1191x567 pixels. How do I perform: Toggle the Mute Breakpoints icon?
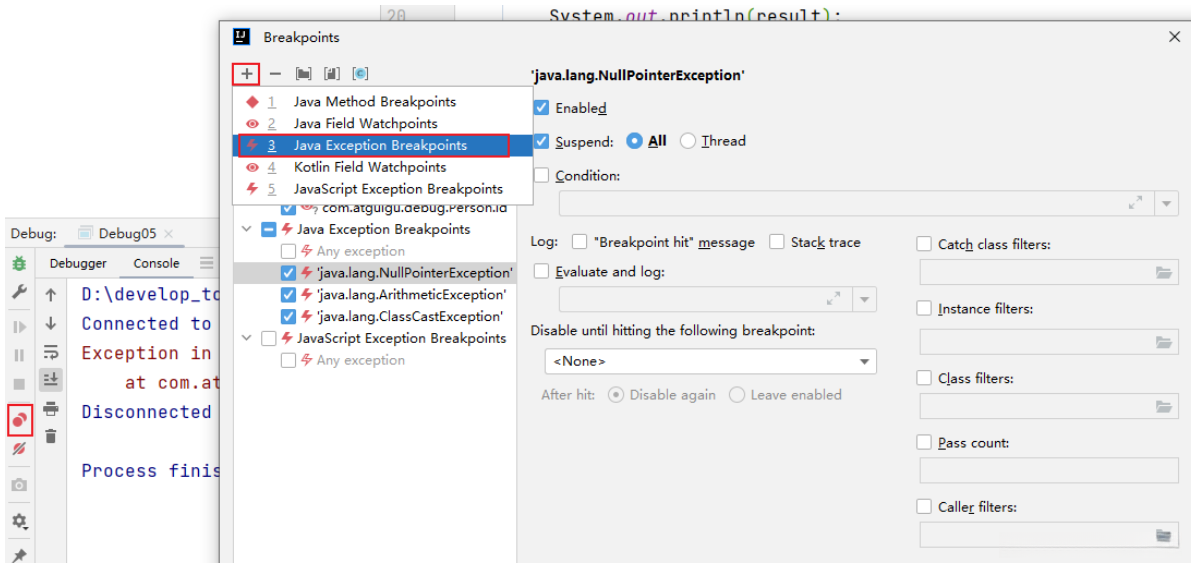[20, 448]
